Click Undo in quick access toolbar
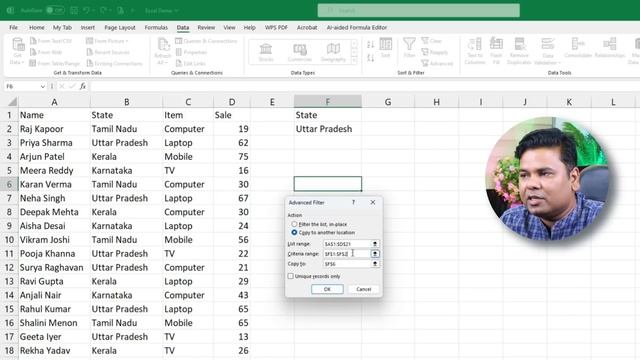 point(86,10)
